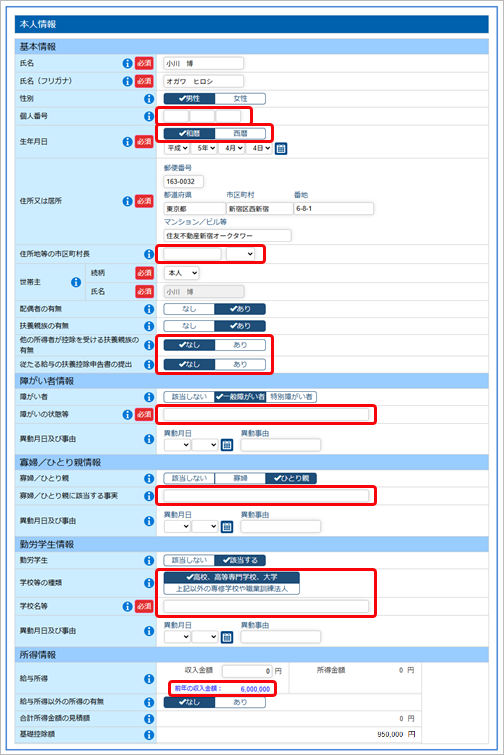Click info icon for 学校等の種類

coord(149,583)
